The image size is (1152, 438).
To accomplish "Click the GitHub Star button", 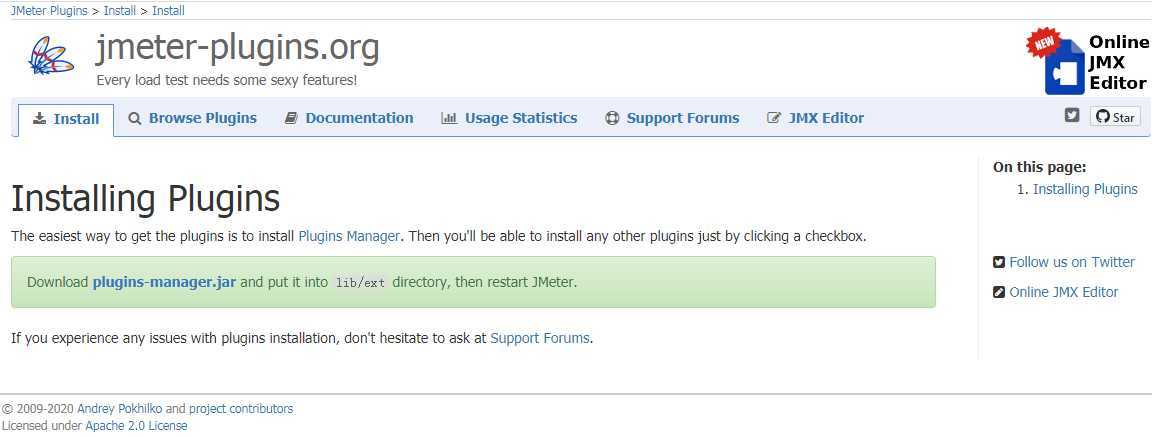I will tap(1115, 117).
